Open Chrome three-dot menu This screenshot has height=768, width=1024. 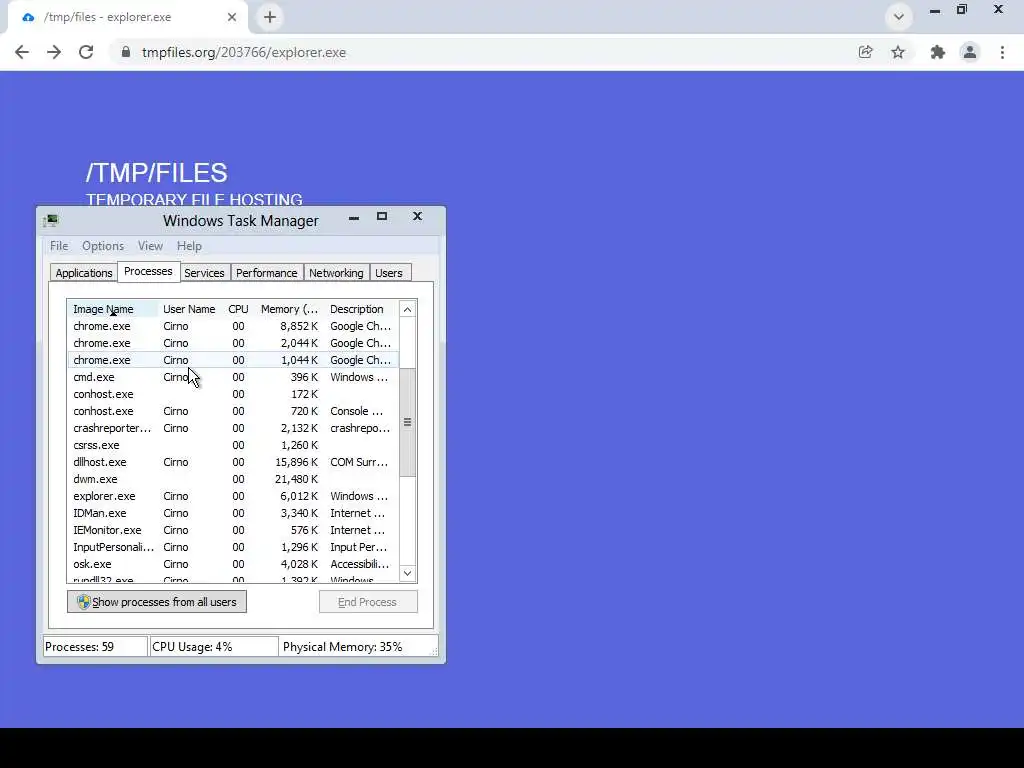pos(1002,52)
